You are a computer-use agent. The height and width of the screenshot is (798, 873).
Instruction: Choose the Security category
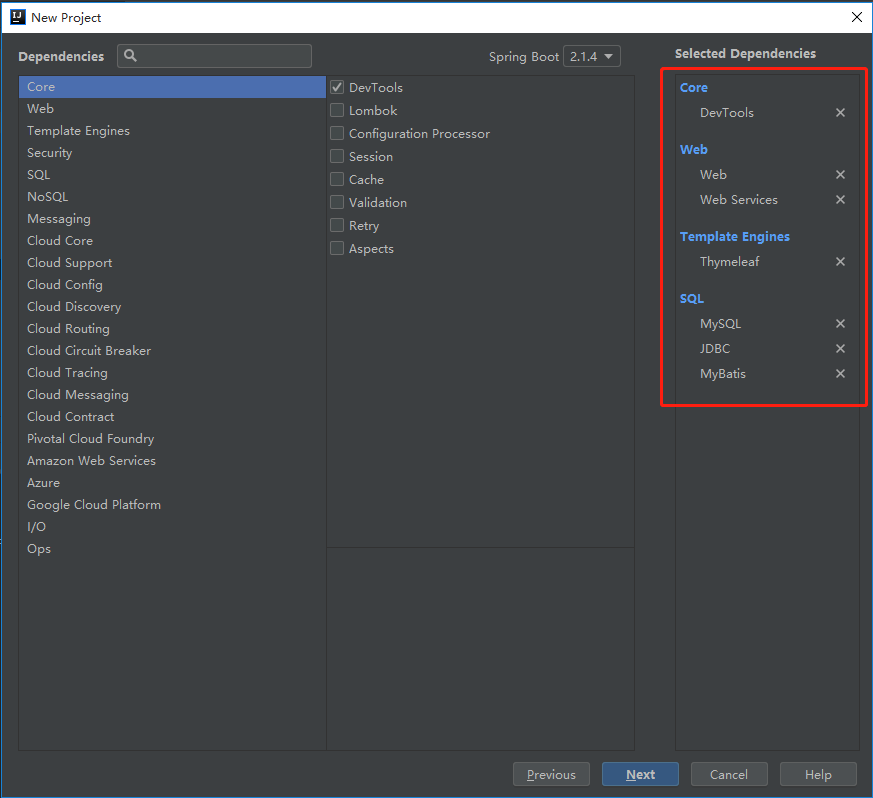pos(172,153)
